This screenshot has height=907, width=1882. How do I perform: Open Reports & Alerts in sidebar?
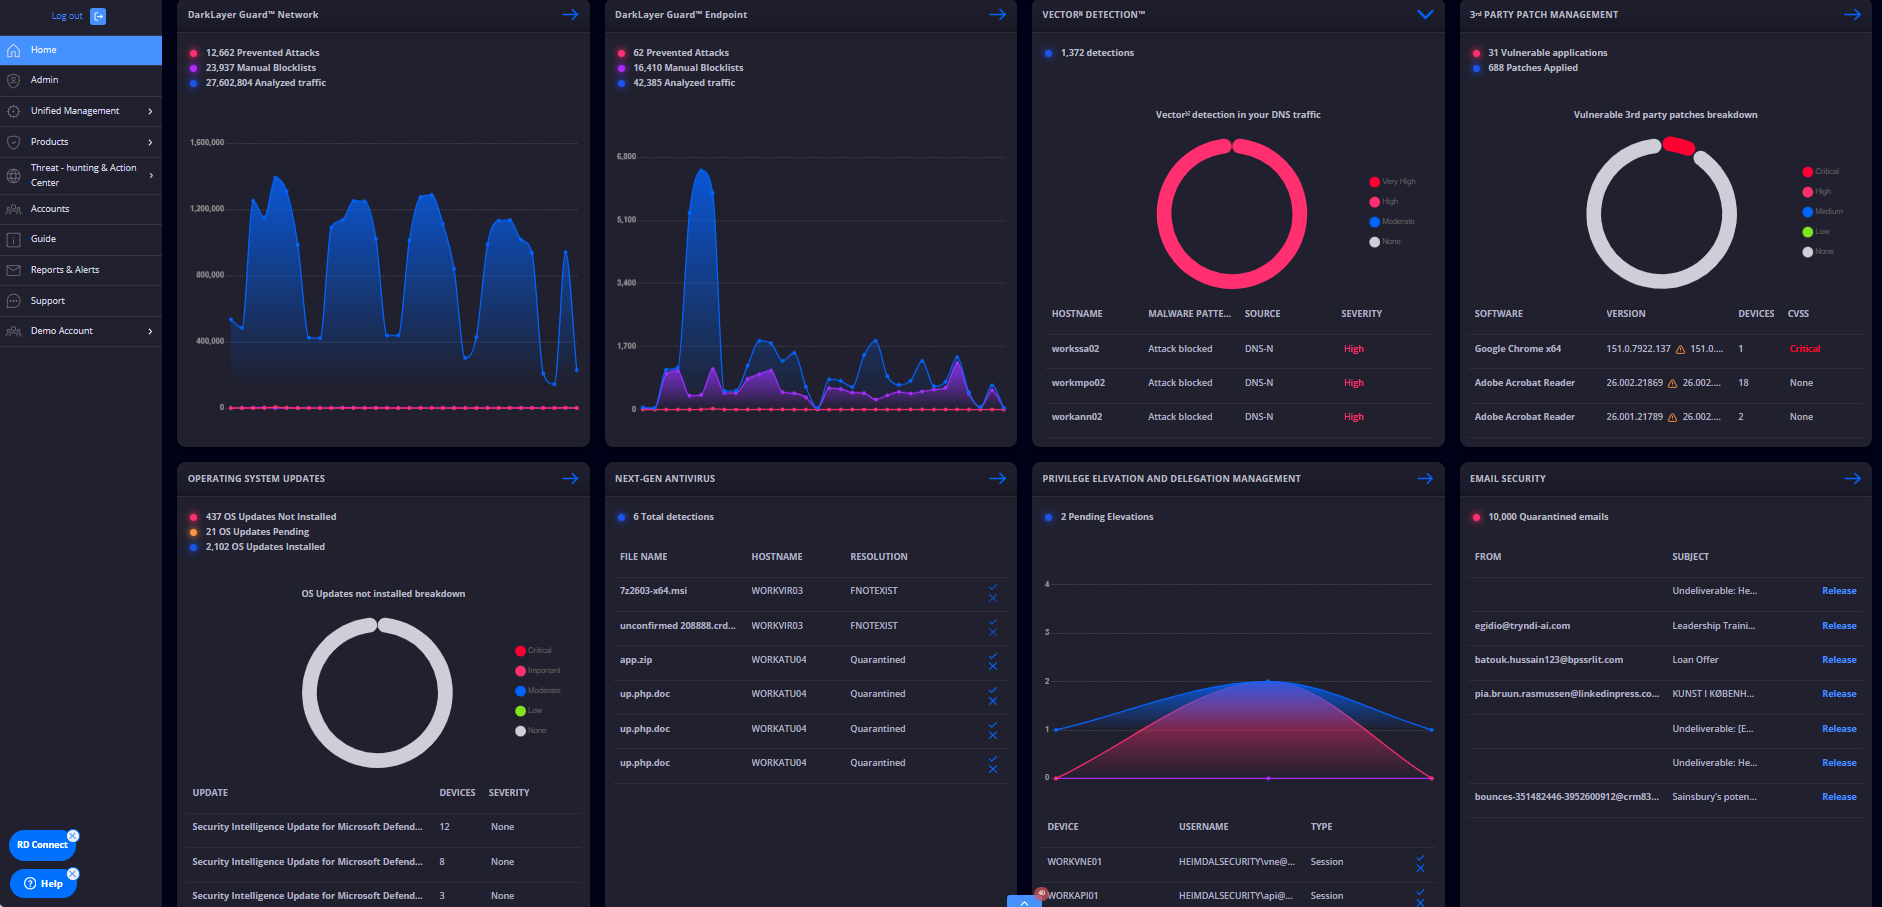[81, 270]
